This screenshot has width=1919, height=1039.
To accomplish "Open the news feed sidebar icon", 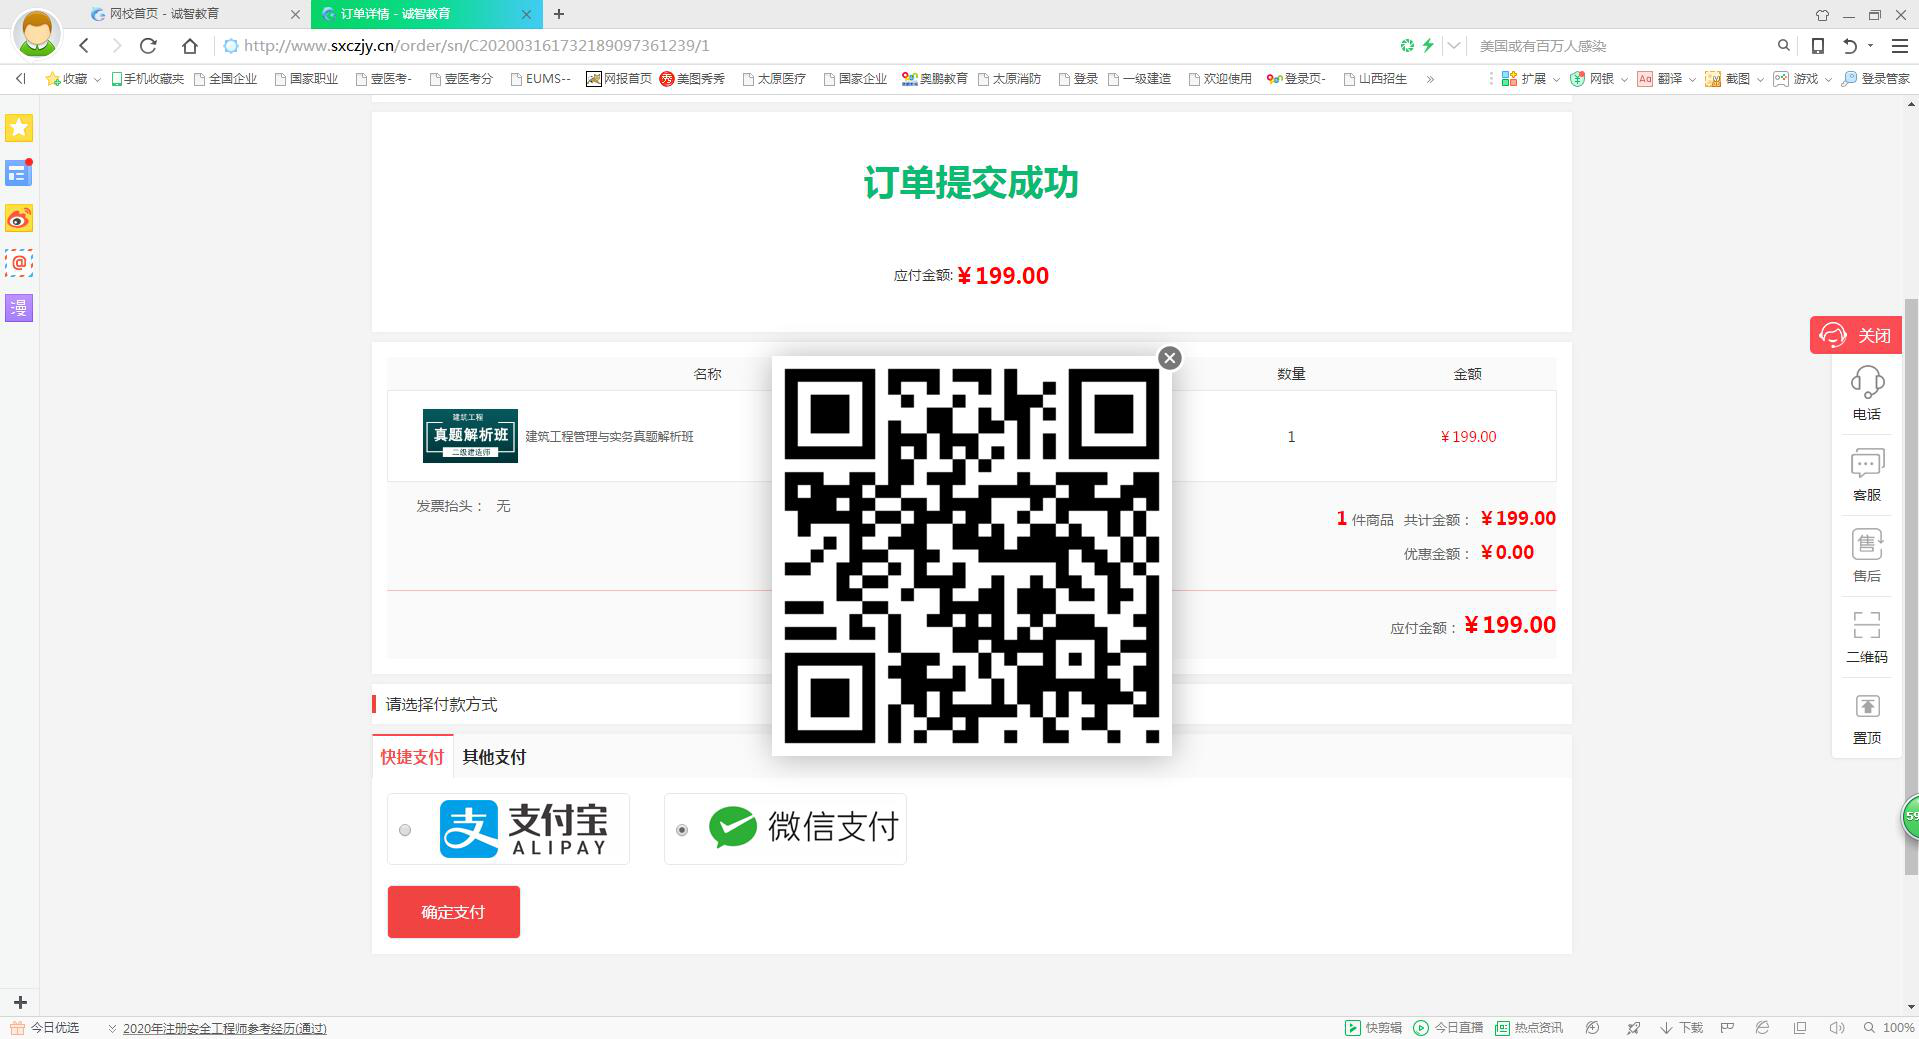I will point(19,173).
